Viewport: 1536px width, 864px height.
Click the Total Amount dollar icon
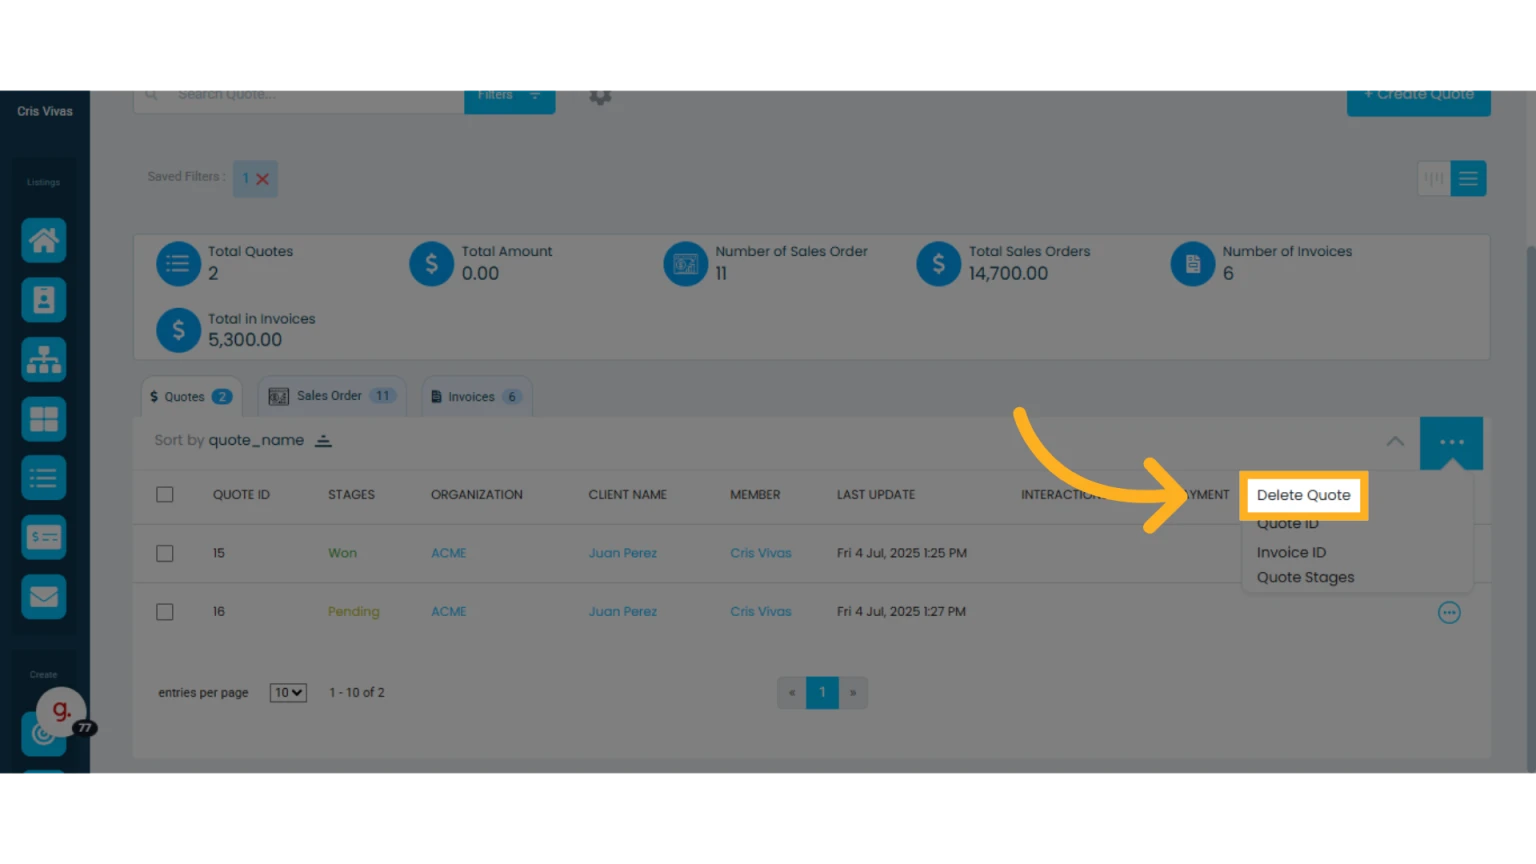(432, 264)
